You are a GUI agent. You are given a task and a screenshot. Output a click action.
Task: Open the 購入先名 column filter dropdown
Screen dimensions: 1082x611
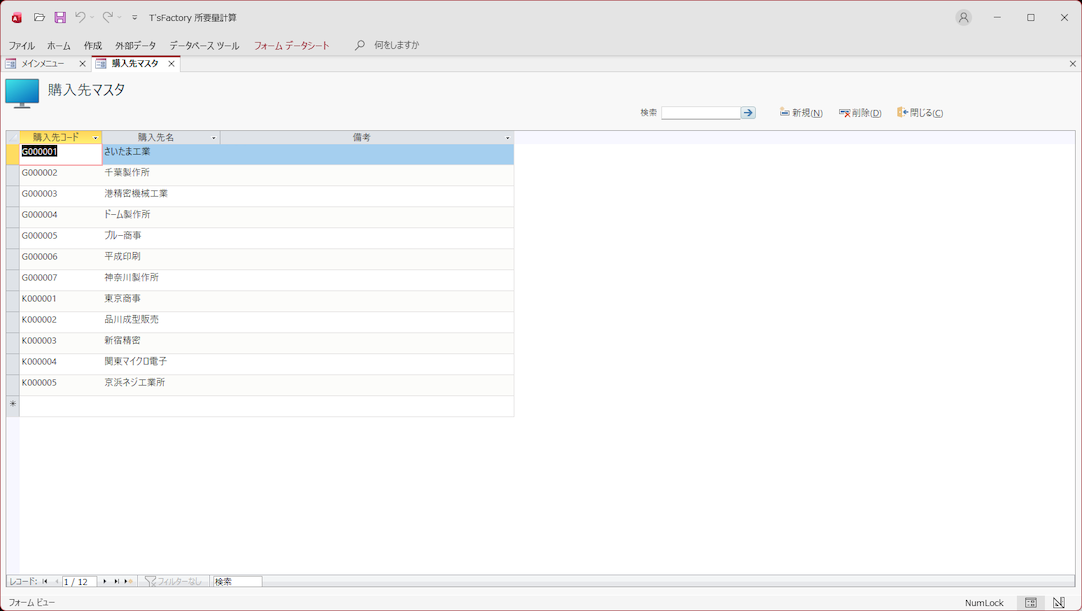pyautogui.click(x=213, y=138)
